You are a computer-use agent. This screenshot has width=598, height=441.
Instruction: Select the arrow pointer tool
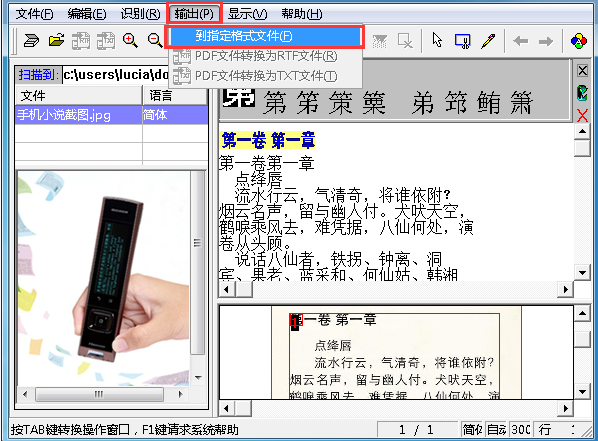437,40
